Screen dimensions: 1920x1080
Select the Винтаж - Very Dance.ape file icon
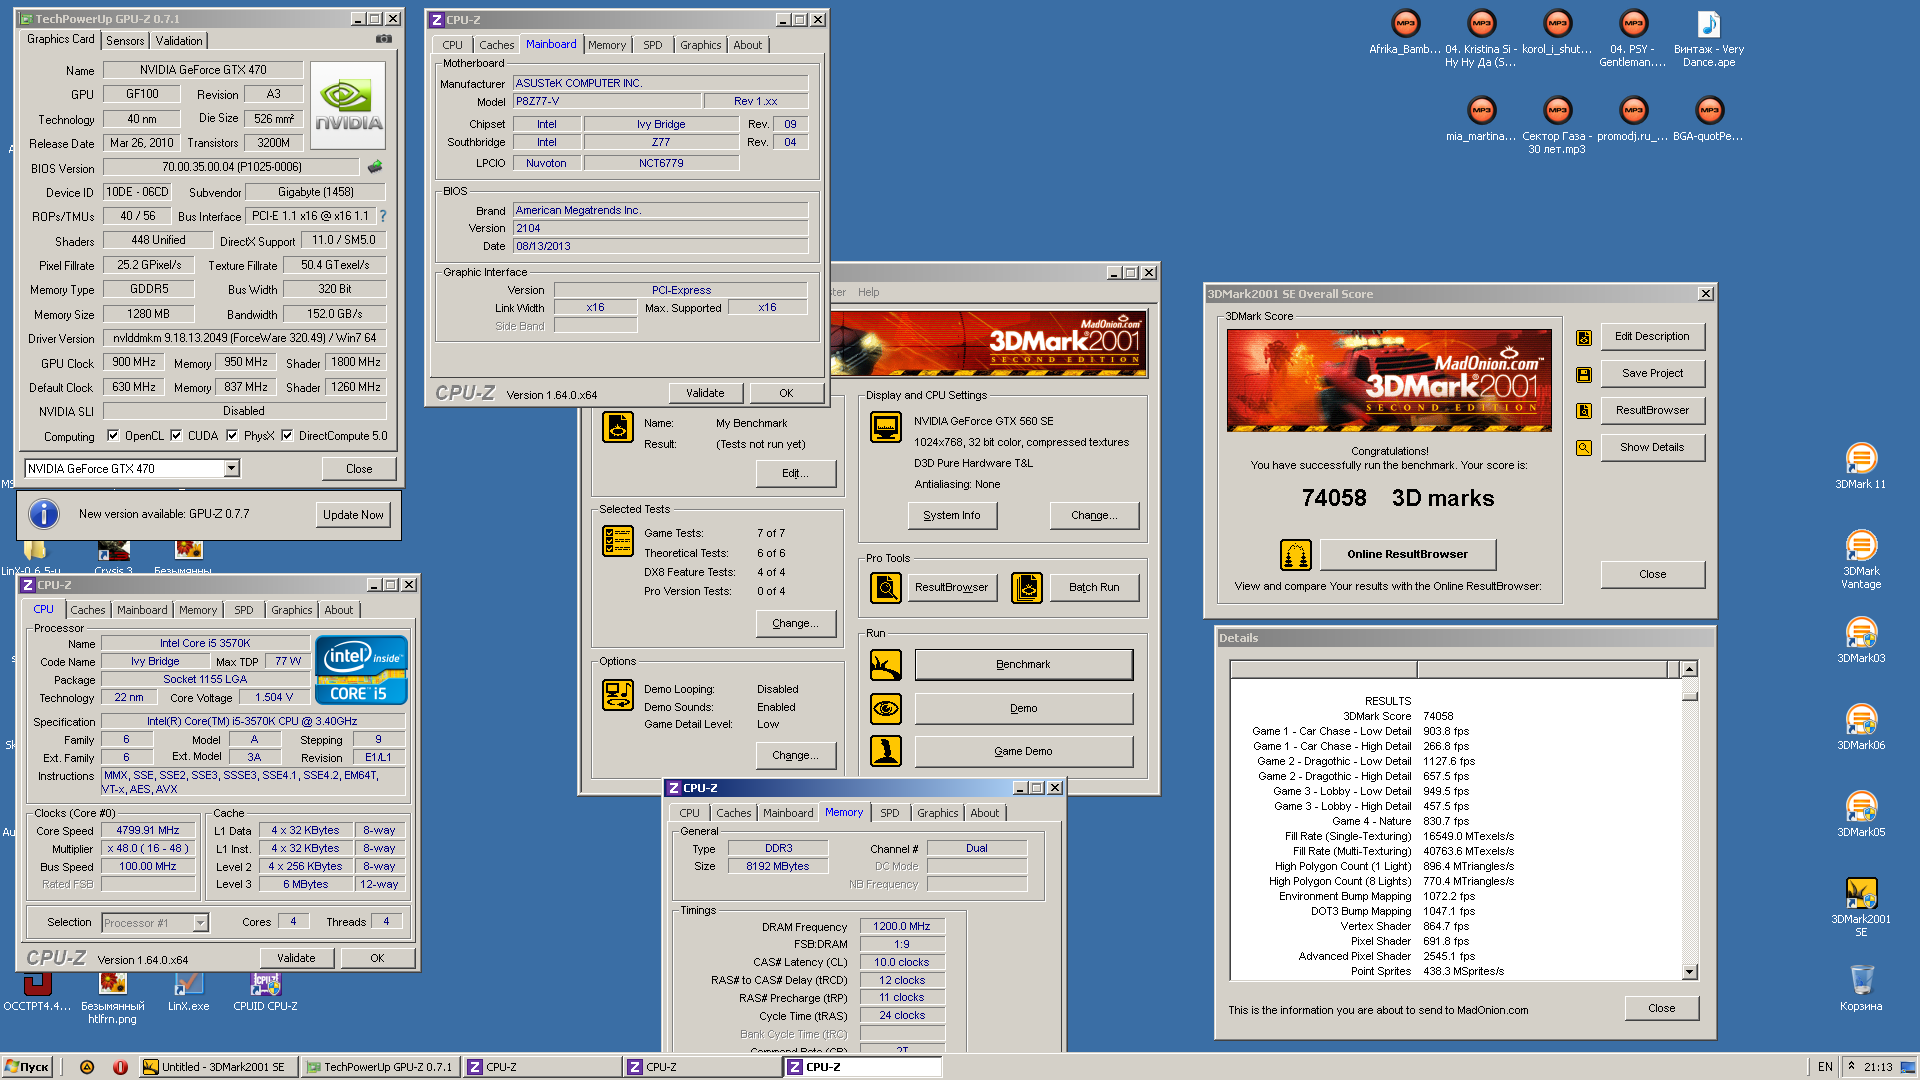pos(1708,38)
